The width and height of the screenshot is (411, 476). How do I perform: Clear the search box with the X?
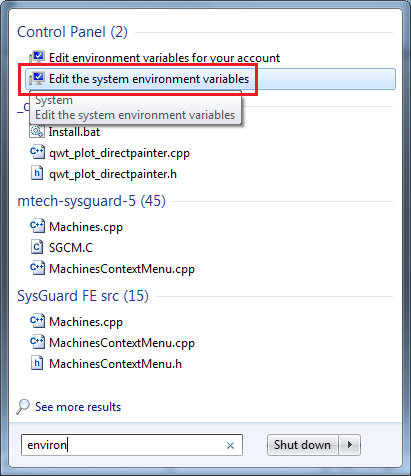230,445
